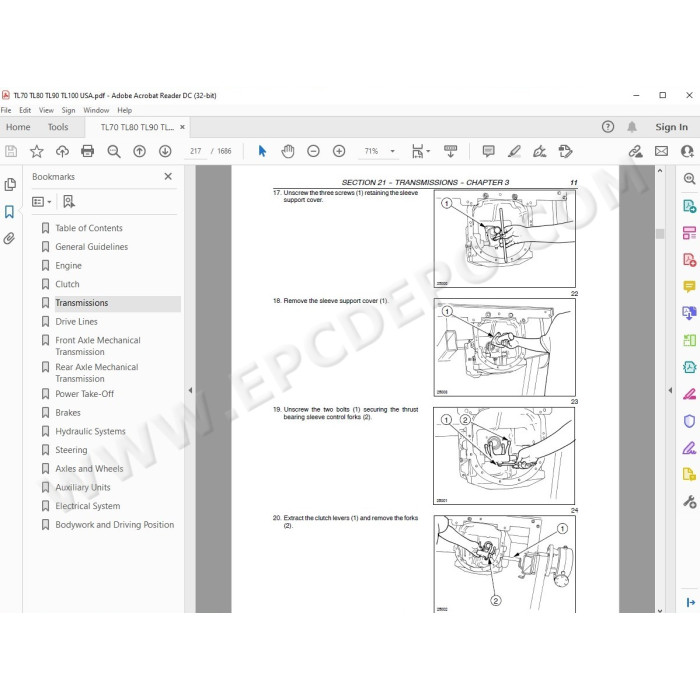
Task: Open the Help question mark icon
Action: coord(608,127)
